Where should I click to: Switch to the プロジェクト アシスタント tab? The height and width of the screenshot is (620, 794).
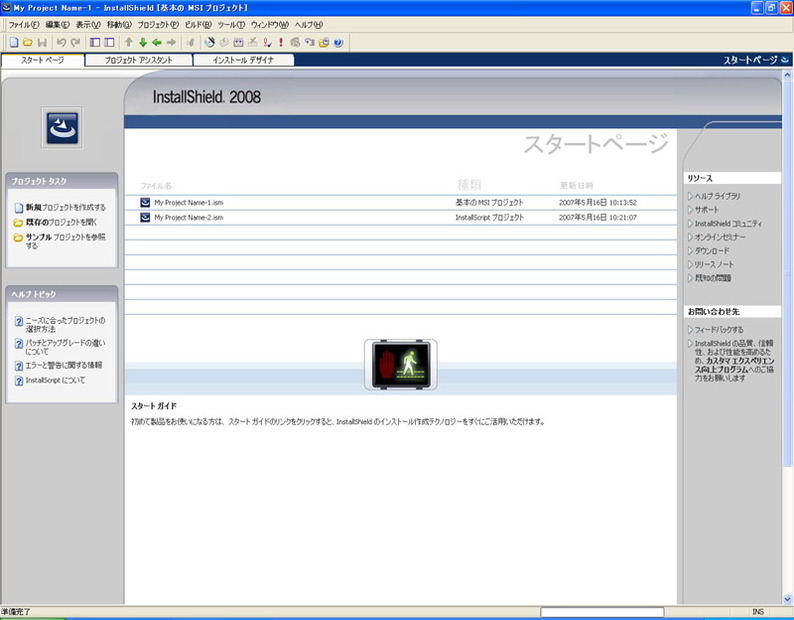tap(138, 60)
